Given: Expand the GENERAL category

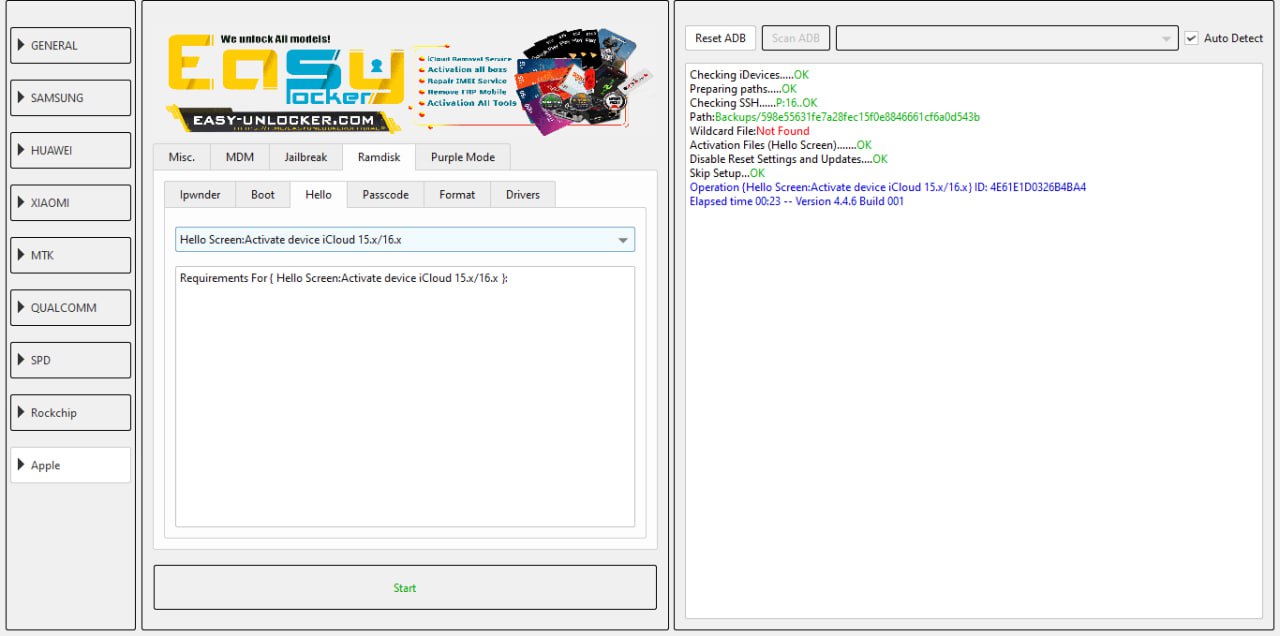Looking at the screenshot, I should pos(71,45).
